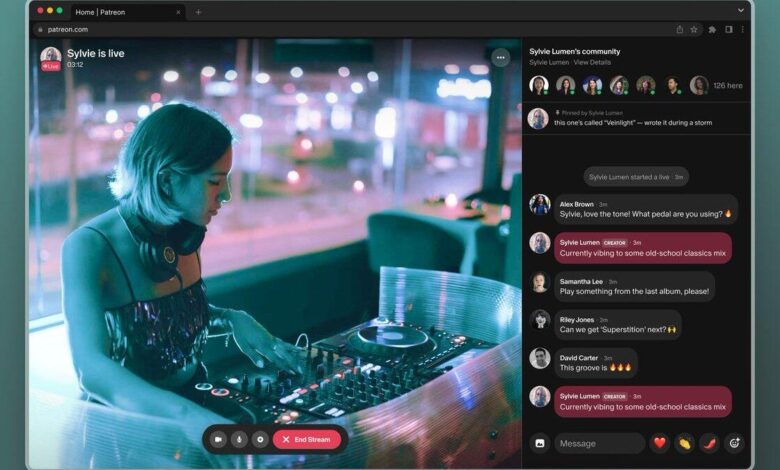
Task: Select the sixth viewer avatar in community row
Action: pos(673,85)
